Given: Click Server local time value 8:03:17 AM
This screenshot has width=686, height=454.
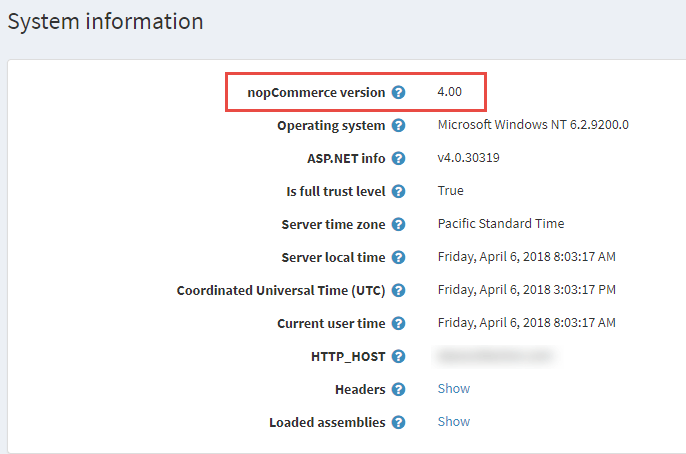Looking at the screenshot, I should pyautogui.click(x=526, y=257).
